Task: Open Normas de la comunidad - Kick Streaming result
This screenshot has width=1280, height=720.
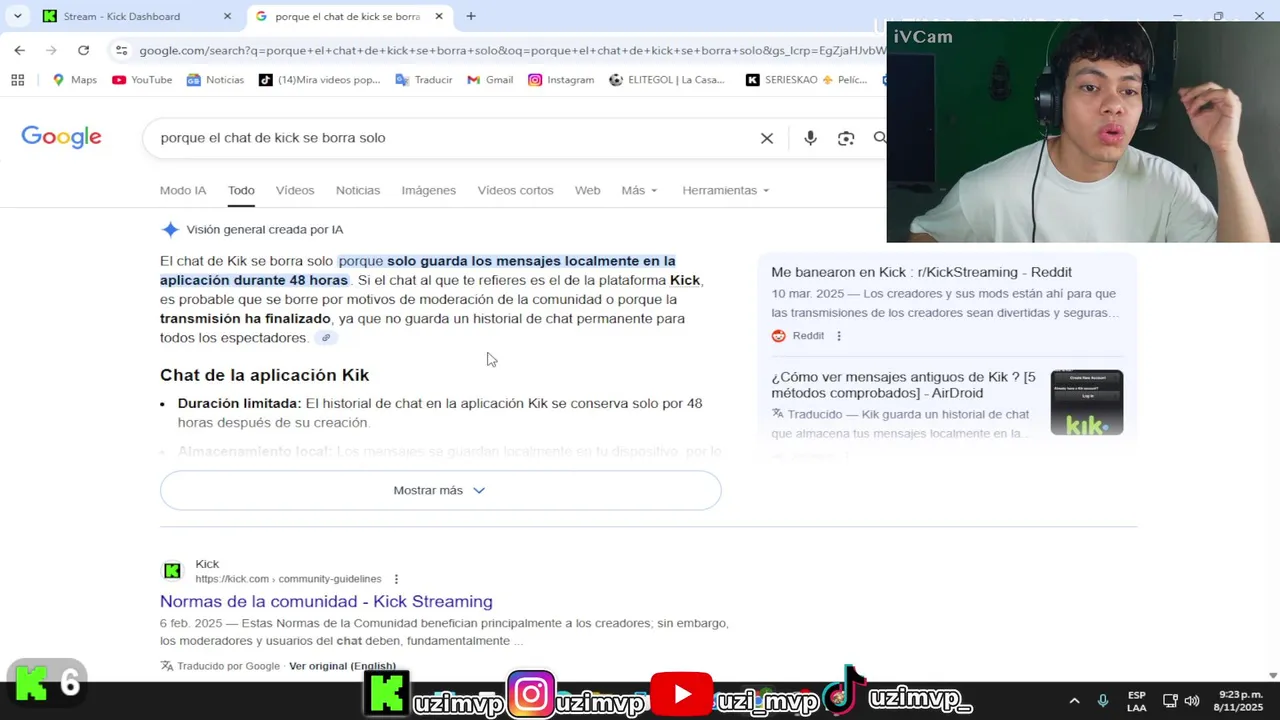Action: pyautogui.click(x=326, y=601)
